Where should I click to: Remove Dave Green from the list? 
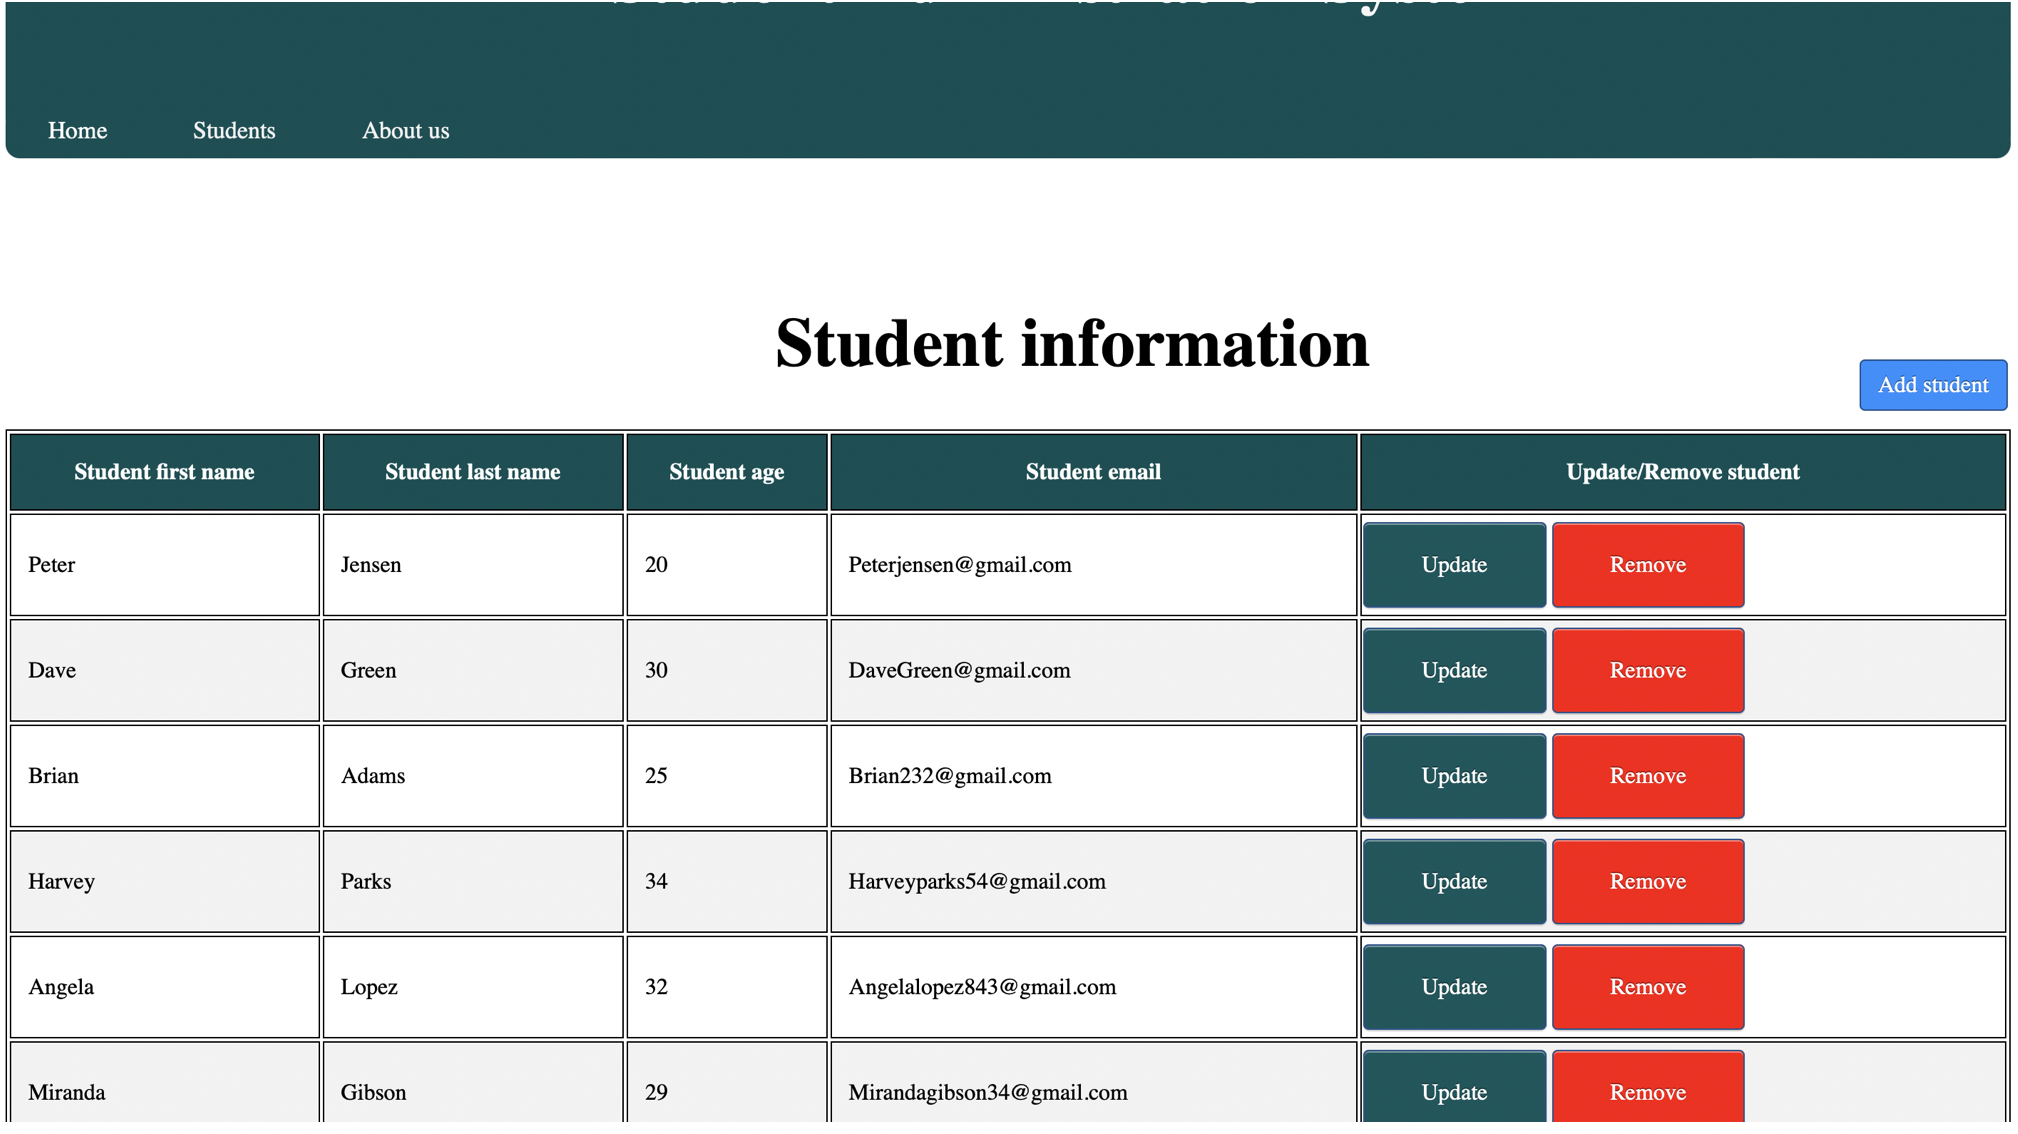(1647, 671)
